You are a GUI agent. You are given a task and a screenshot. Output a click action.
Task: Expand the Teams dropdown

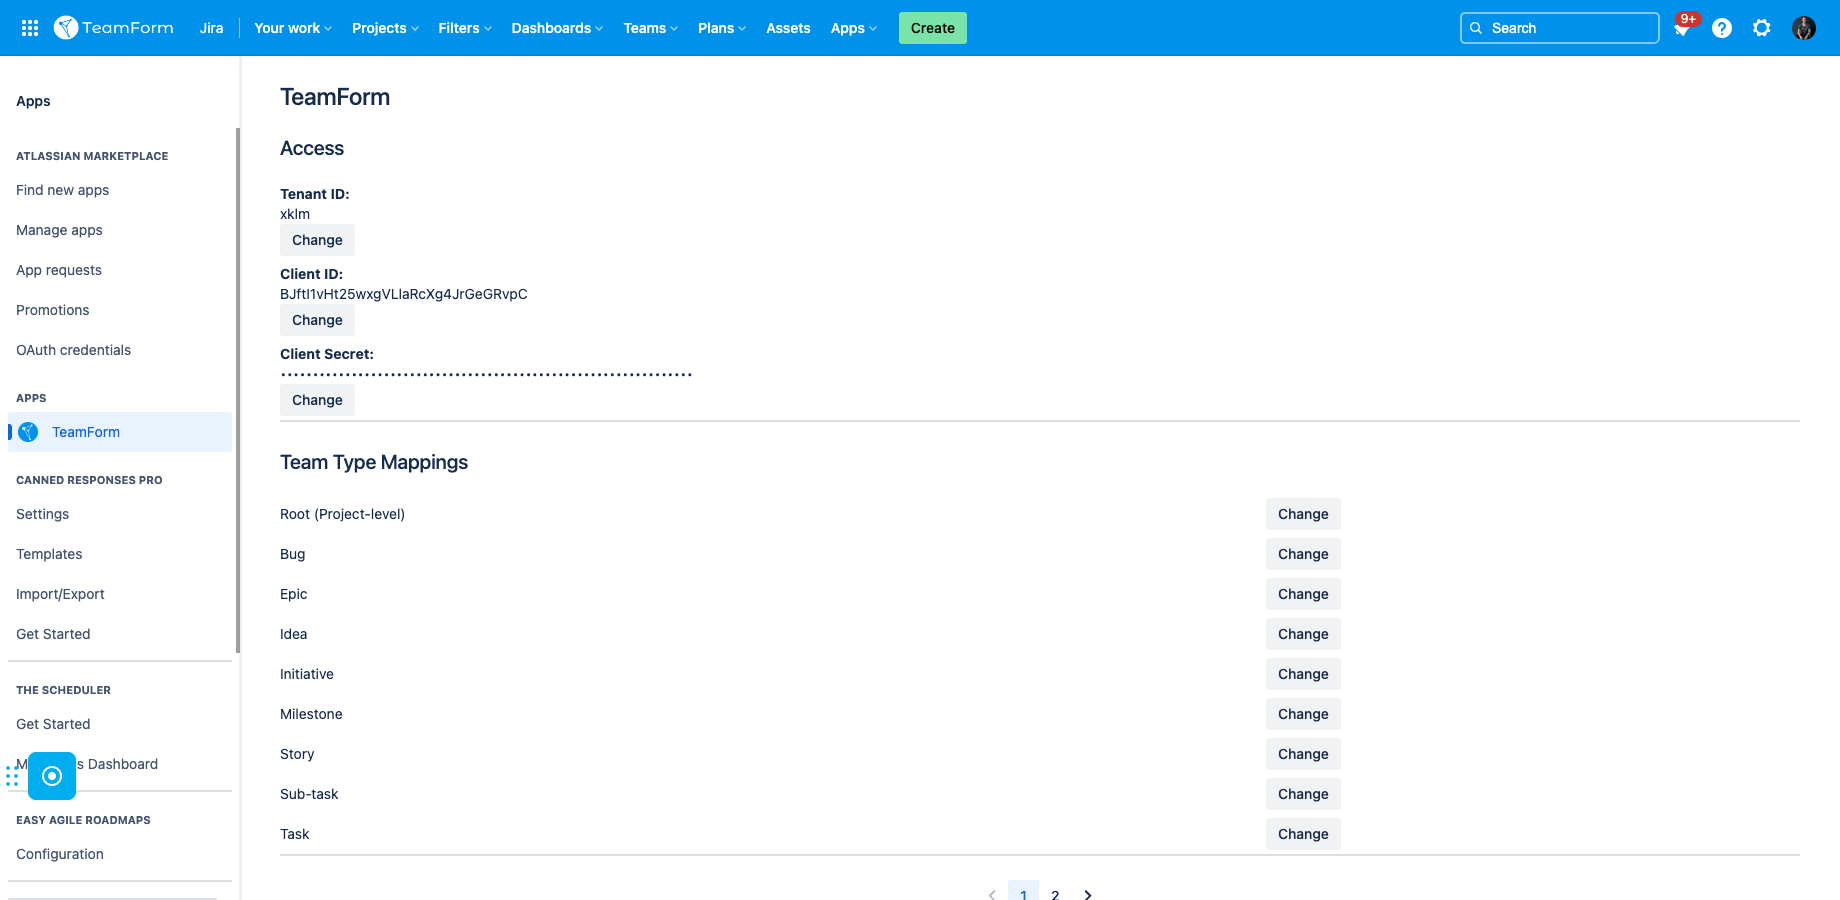pos(650,28)
